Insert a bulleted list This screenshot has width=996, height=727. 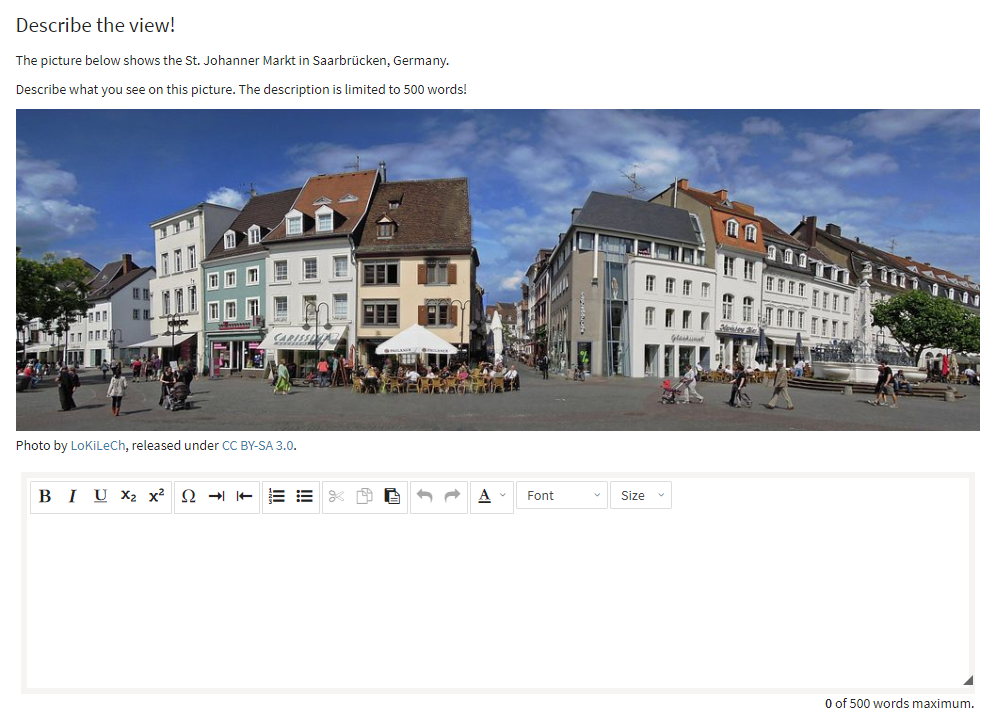coord(305,496)
